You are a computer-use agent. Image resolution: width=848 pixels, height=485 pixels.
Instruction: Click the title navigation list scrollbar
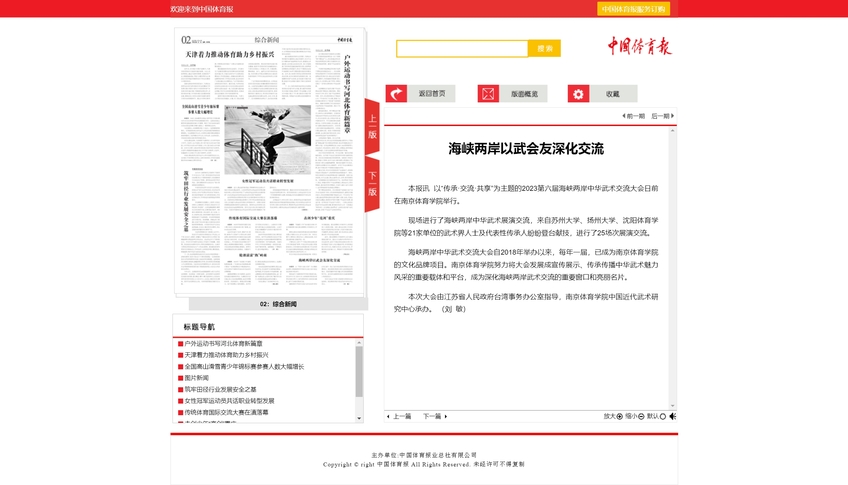pyautogui.click(x=359, y=370)
